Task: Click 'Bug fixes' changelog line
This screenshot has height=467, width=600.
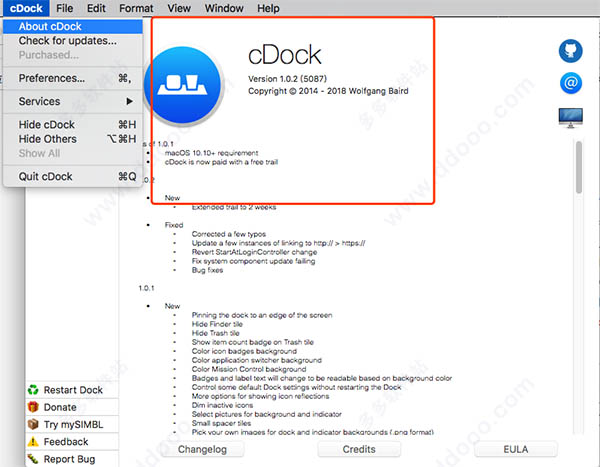Action: tap(207, 270)
